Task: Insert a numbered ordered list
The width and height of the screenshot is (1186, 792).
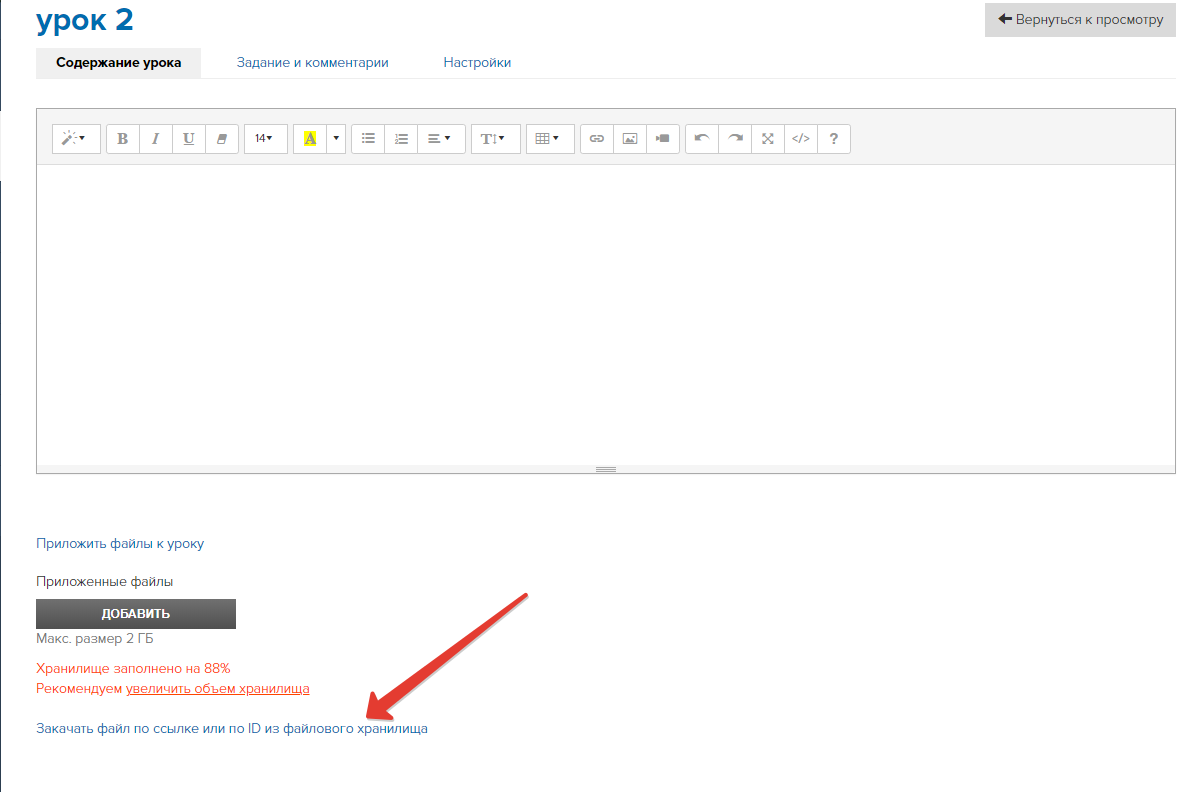Action: (401, 139)
